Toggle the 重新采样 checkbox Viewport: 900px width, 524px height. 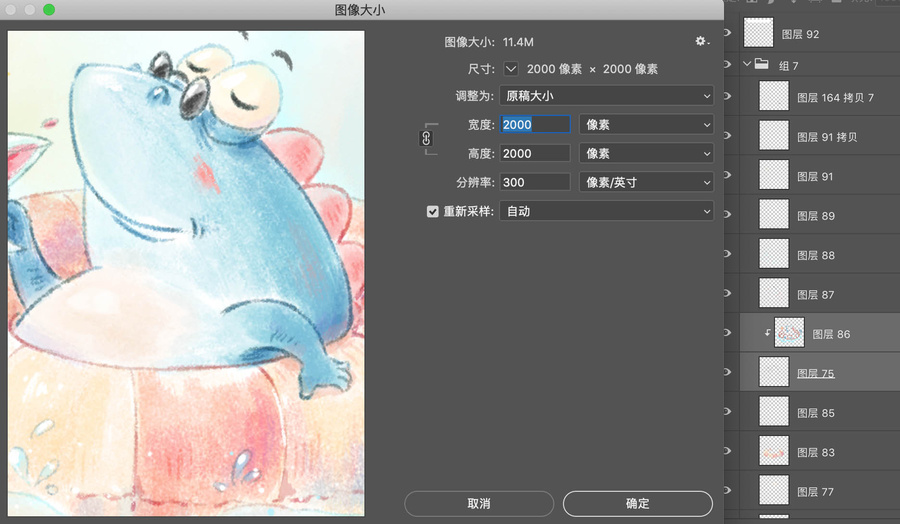[432, 211]
